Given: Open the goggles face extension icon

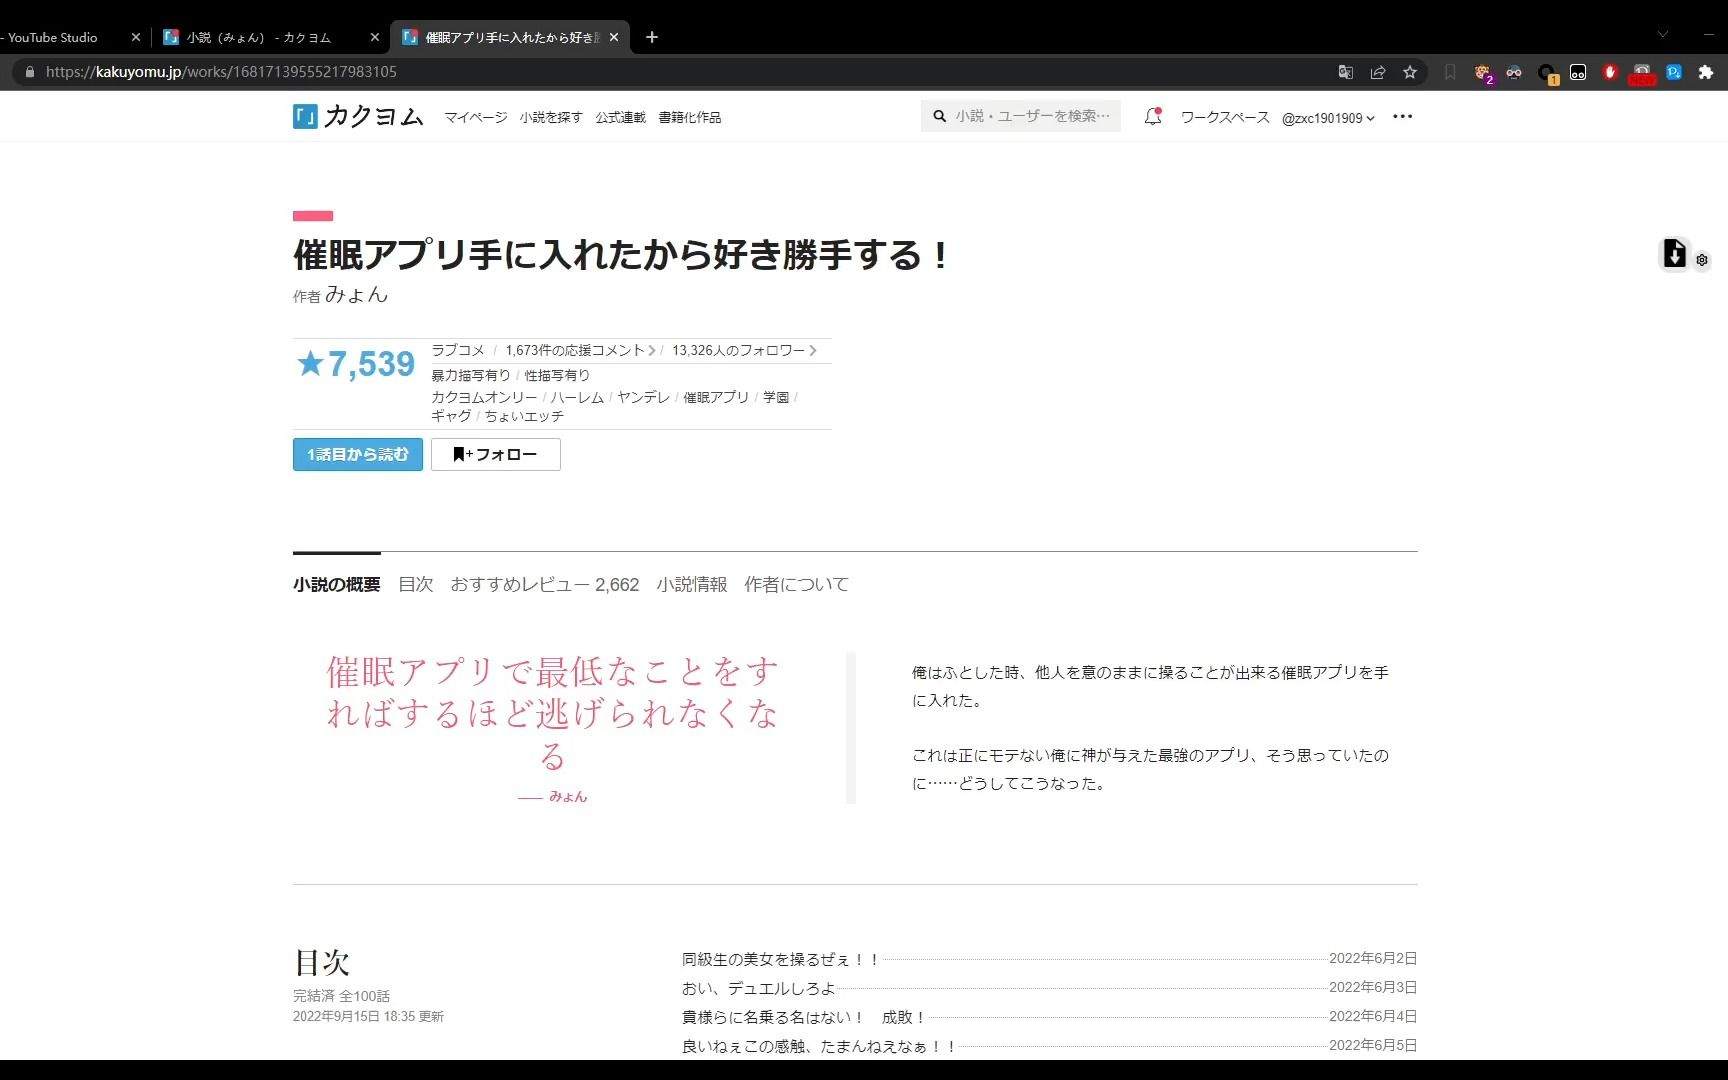Looking at the screenshot, I should [1514, 72].
